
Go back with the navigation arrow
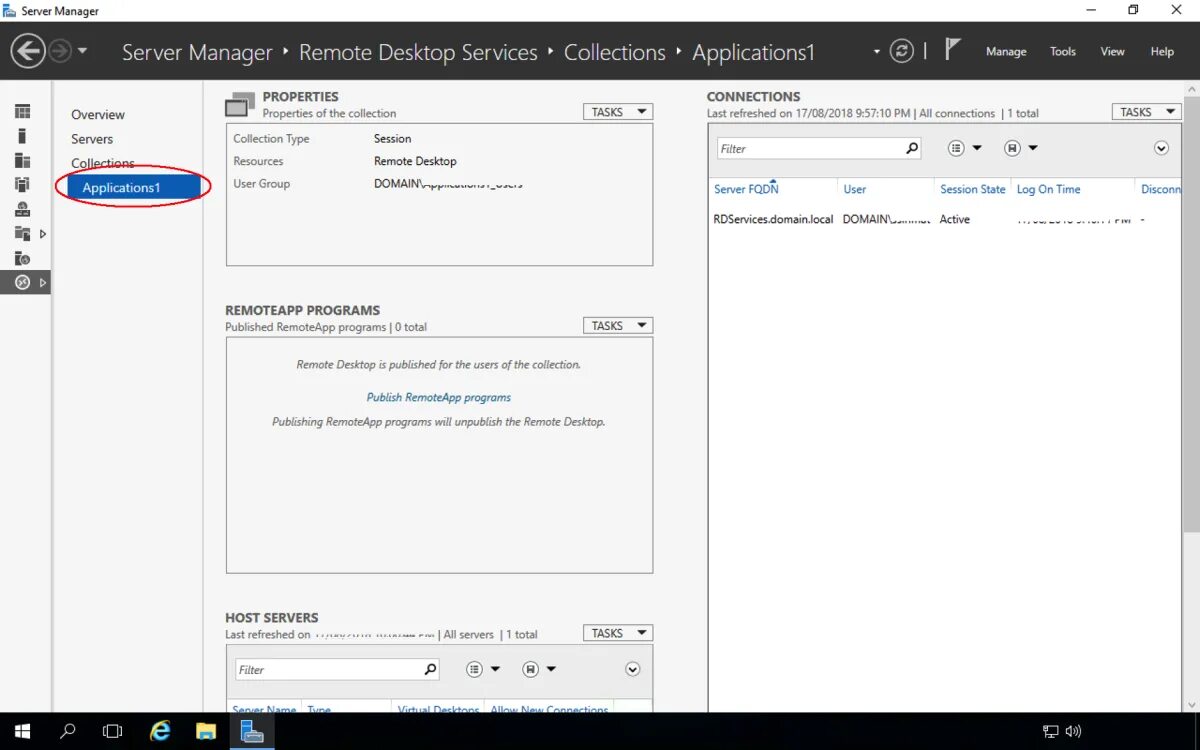point(28,51)
